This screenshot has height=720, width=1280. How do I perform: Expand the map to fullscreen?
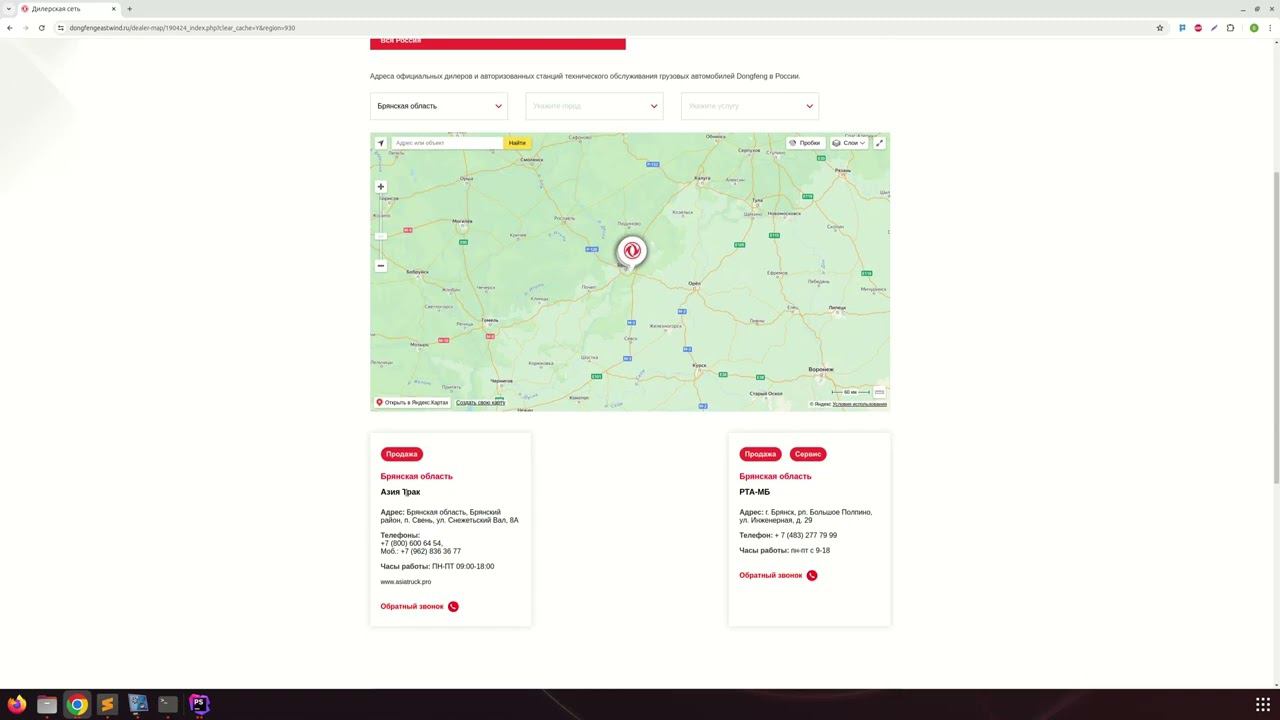(x=880, y=143)
